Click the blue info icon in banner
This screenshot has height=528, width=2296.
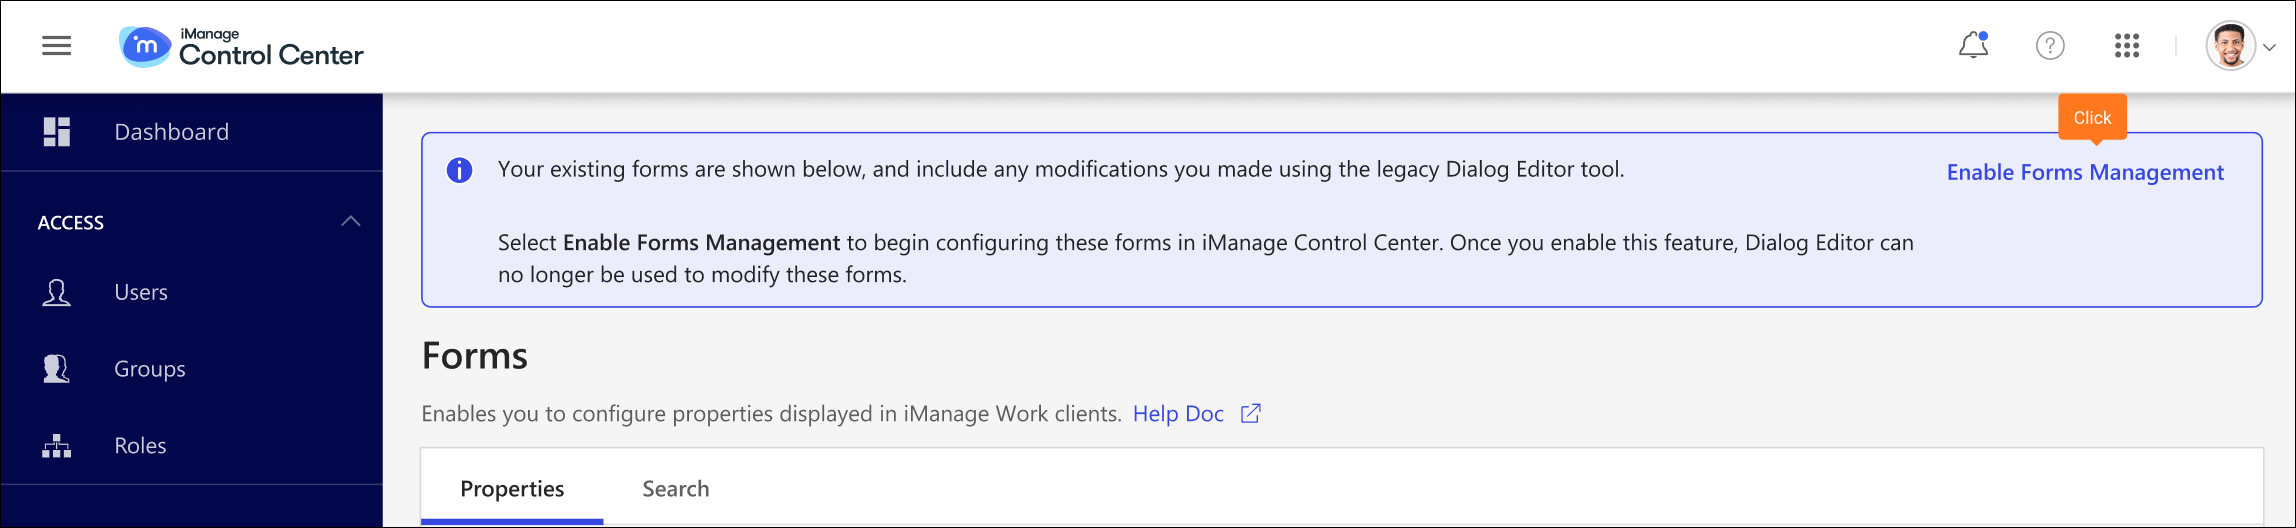459,170
